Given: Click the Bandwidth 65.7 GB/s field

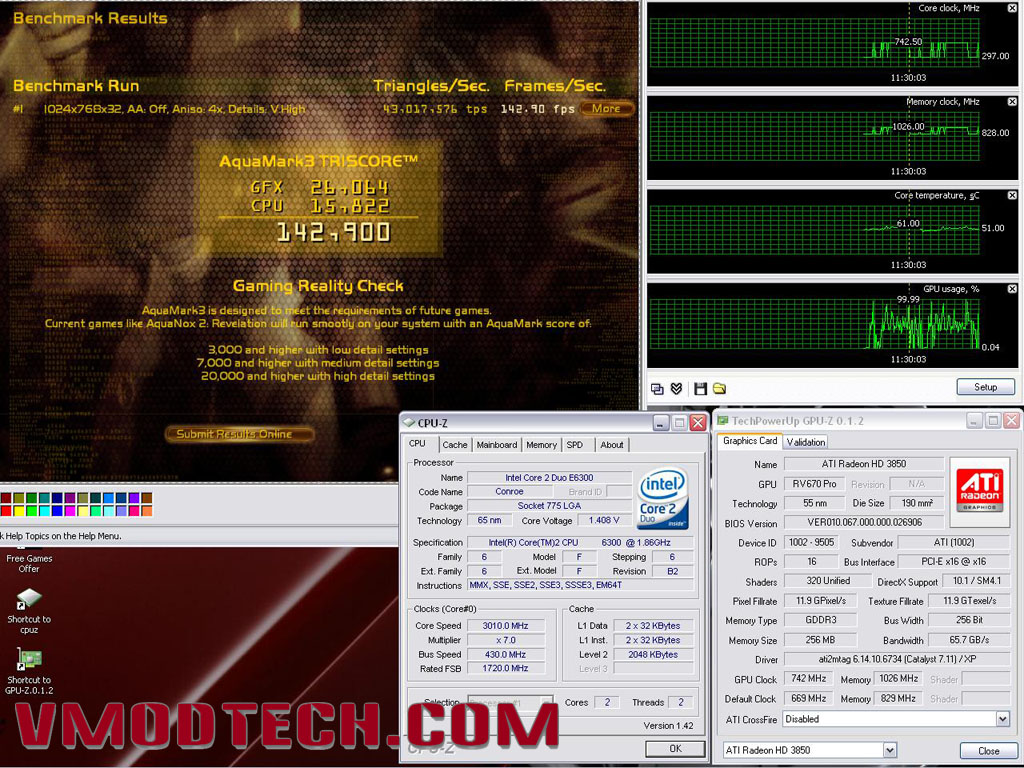Looking at the screenshot, I should tap(969, 640).
